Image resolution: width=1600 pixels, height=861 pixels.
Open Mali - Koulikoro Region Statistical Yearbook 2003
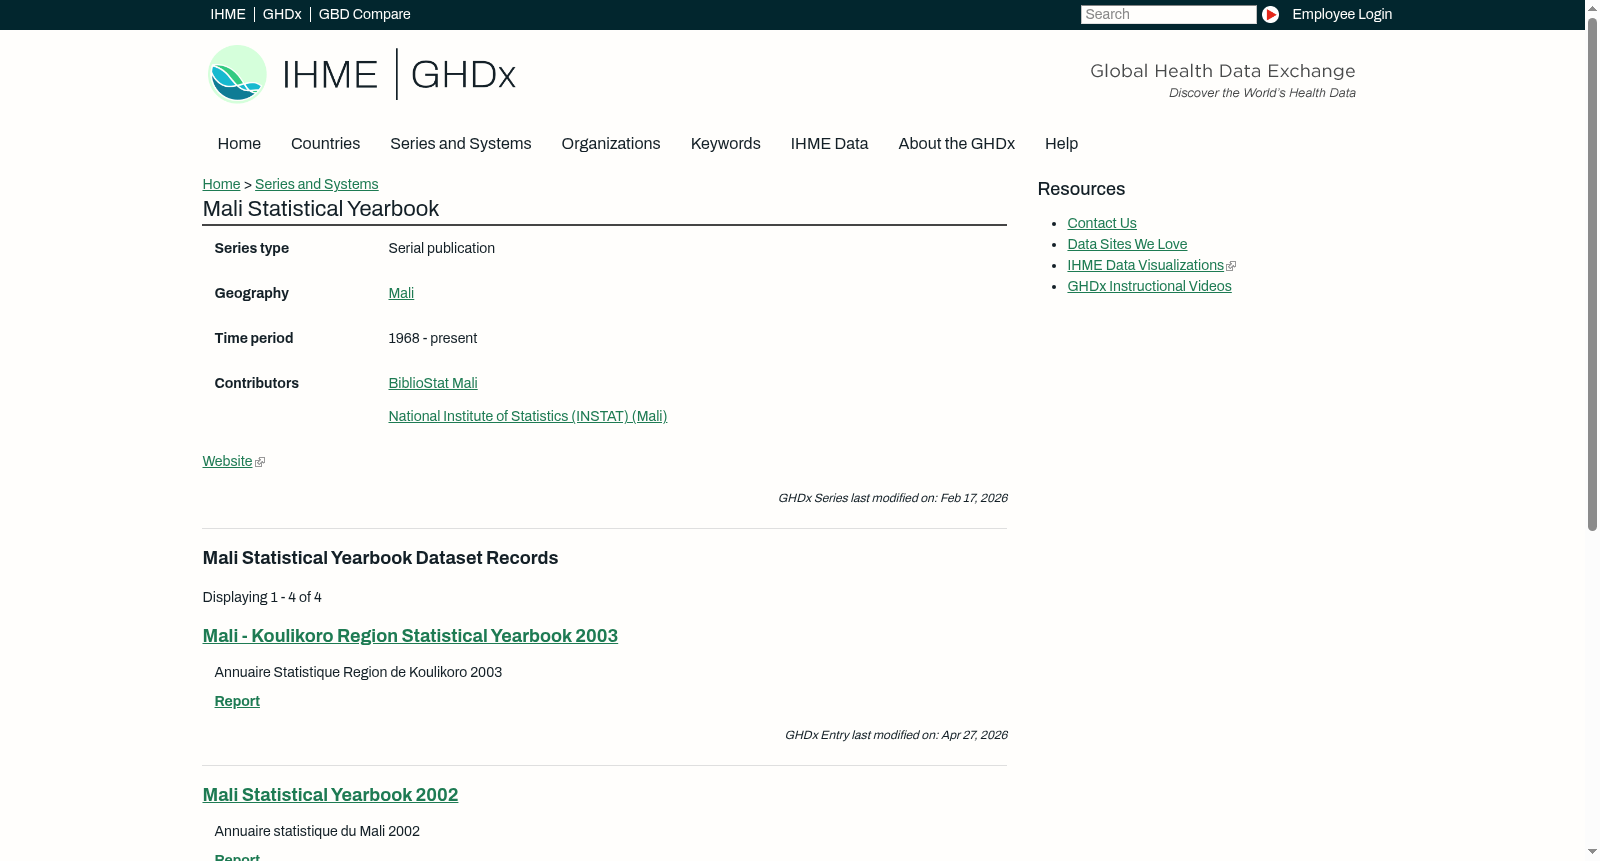click(x=410, y=636)
